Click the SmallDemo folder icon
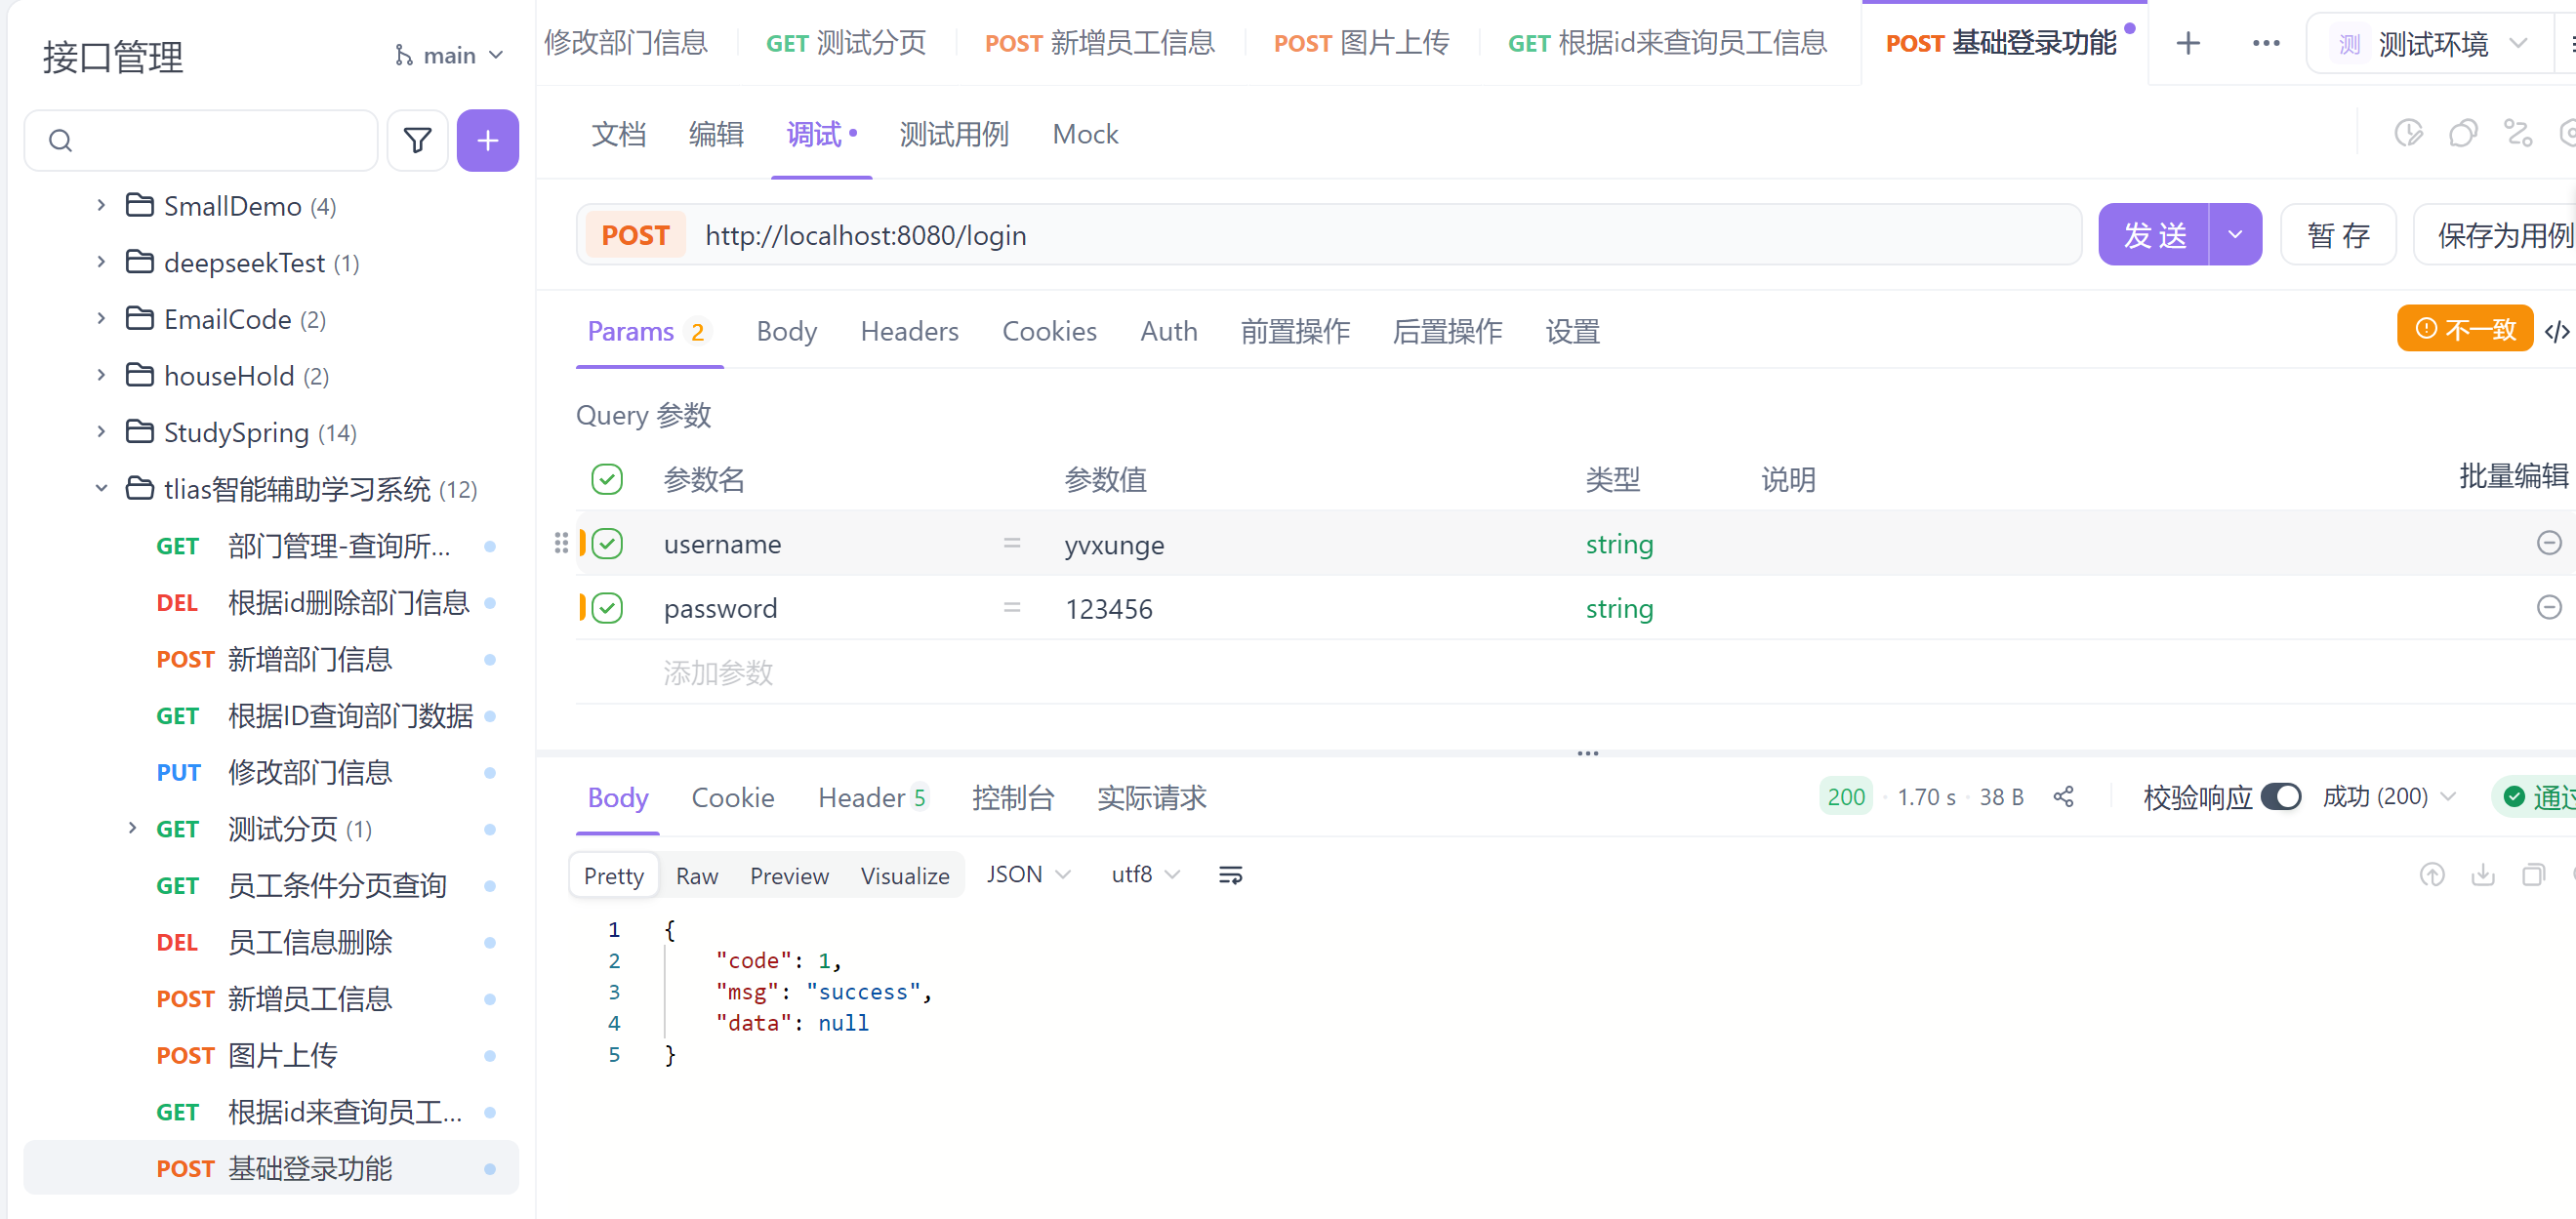Image resolution: width=2576 pixels, height=1219 pixels. (x=139, y=205)
